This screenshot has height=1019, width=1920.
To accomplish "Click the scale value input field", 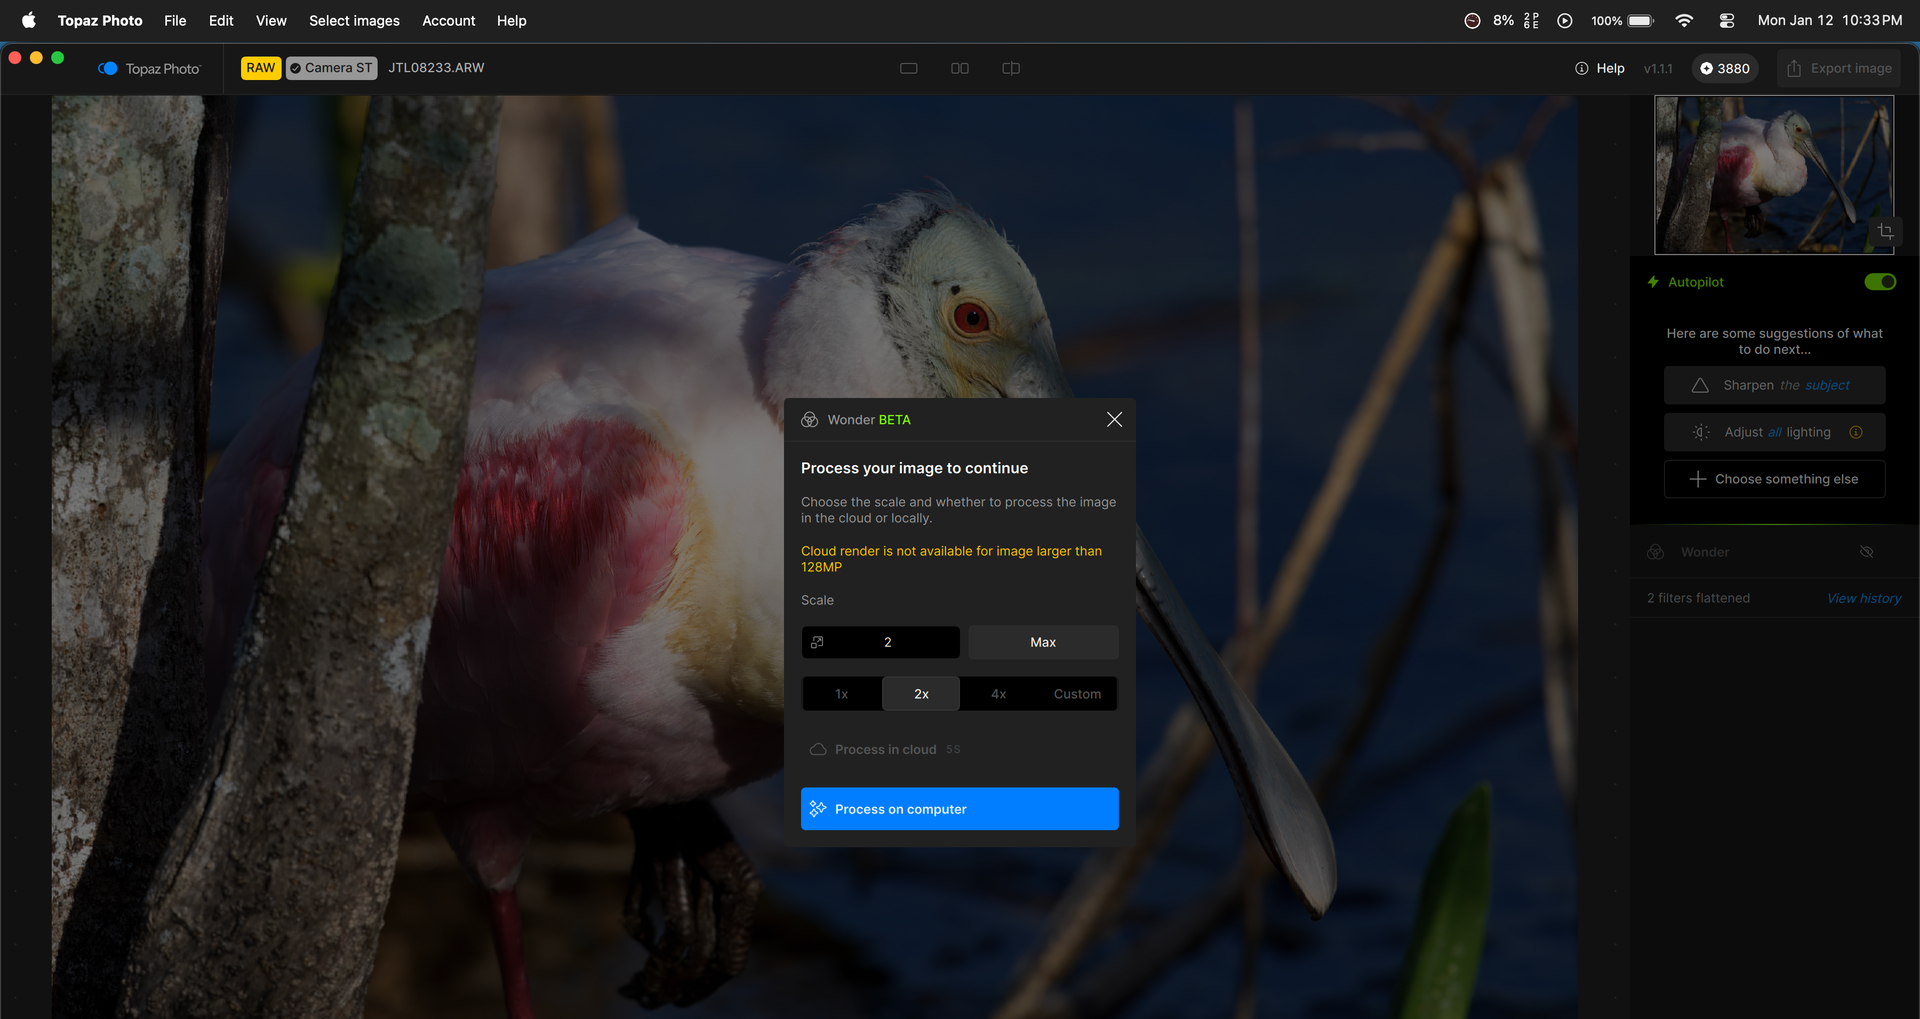I will [887, 642].
